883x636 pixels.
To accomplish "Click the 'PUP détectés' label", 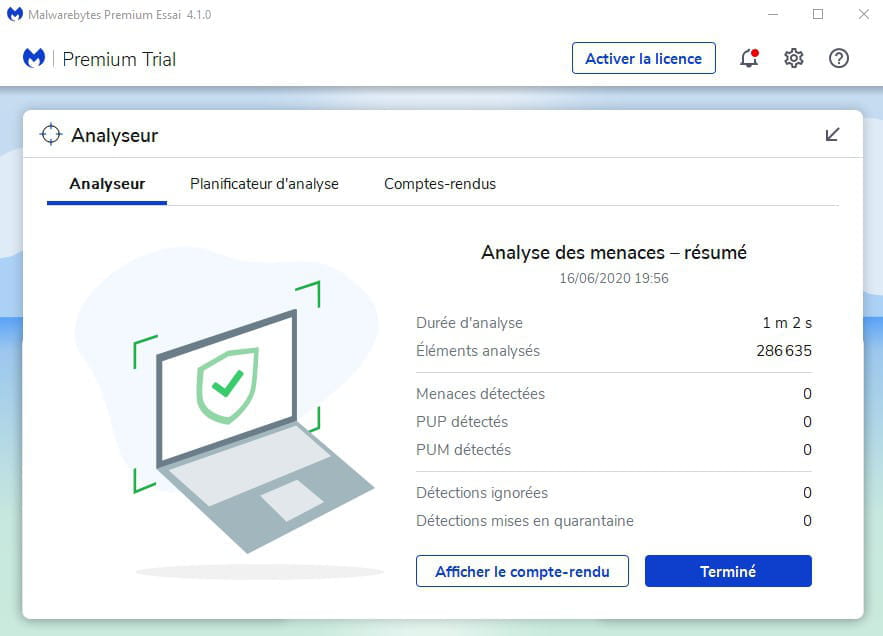I will point(462,422).
